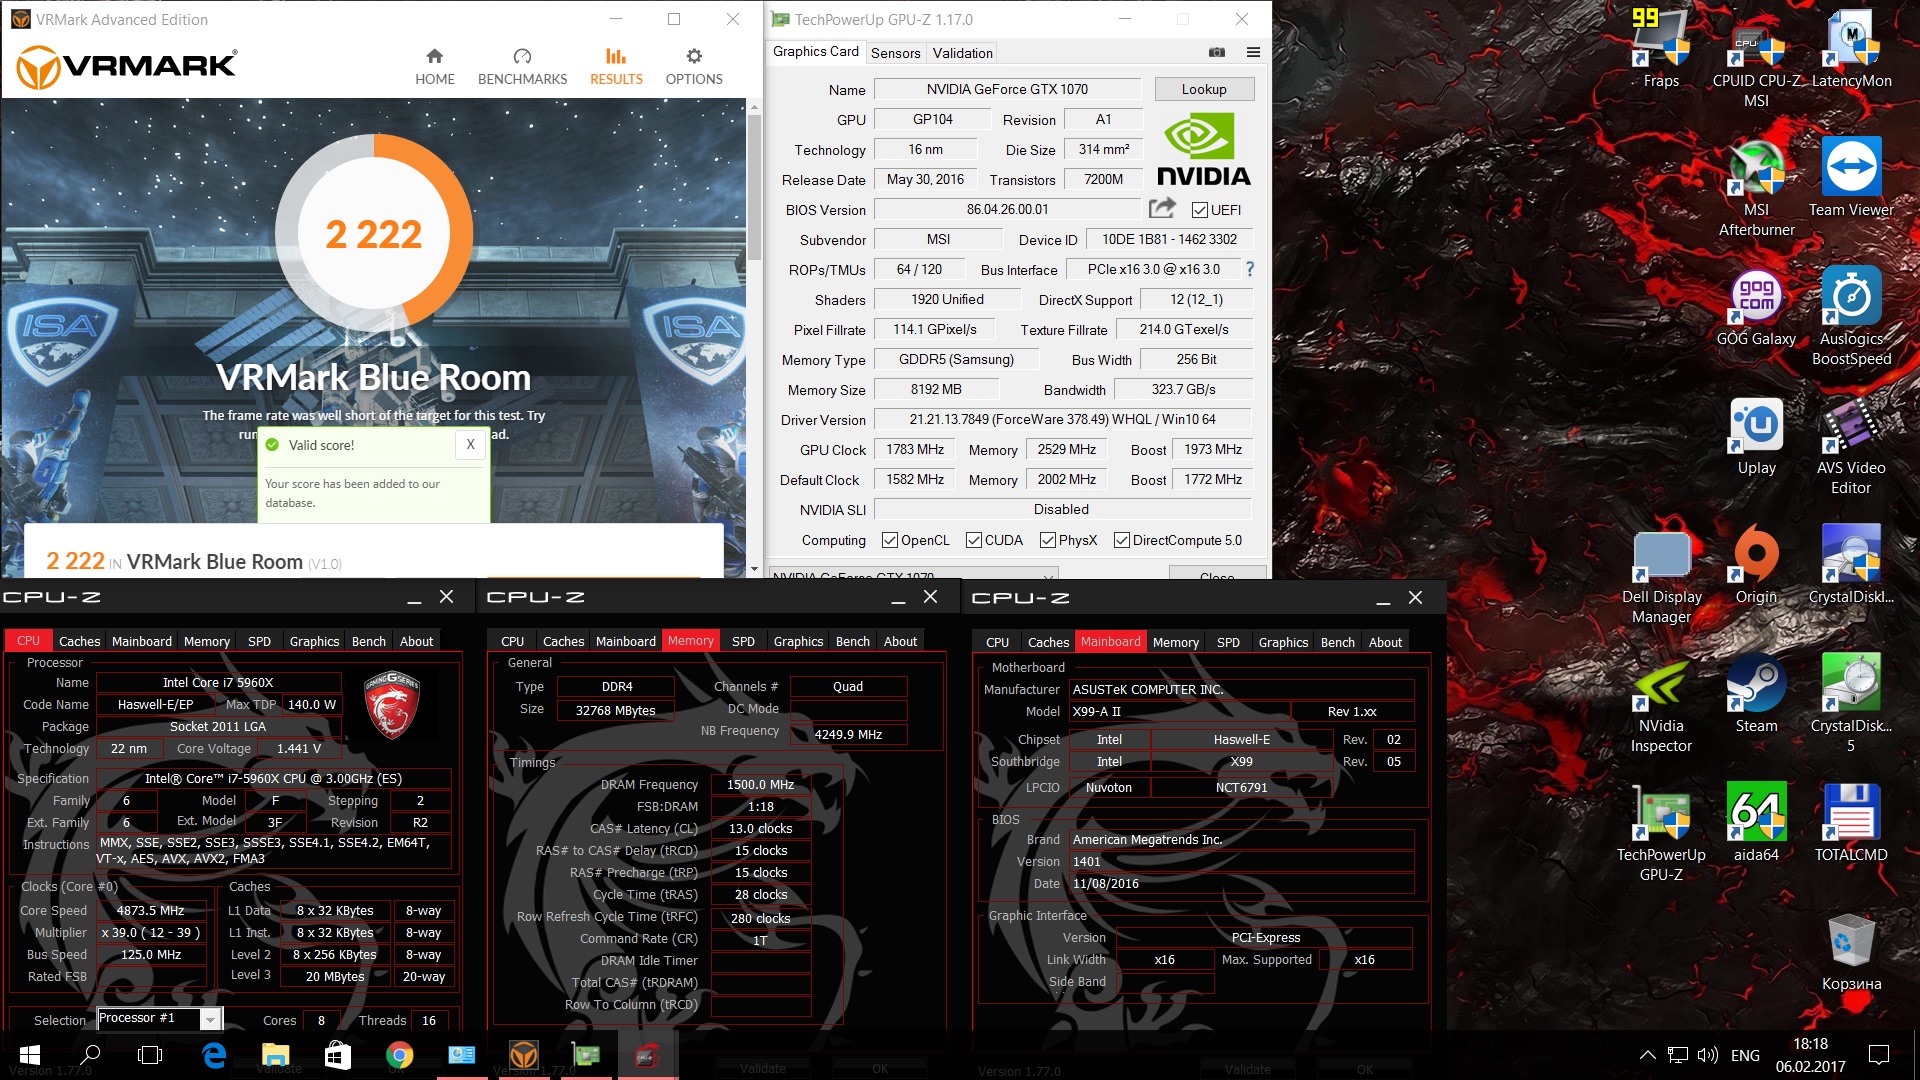Click the Core Speed value 4873.5 MHz

pos(151,910)
